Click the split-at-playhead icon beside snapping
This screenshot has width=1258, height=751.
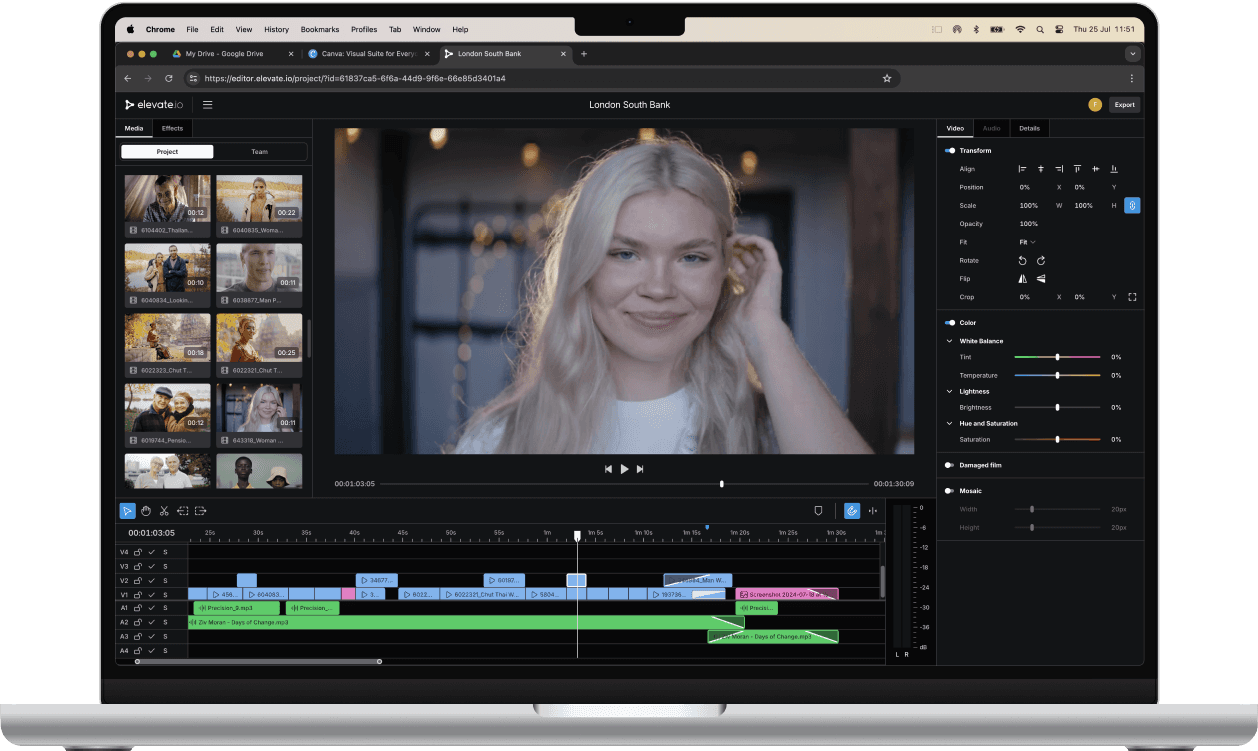[872, 511]
